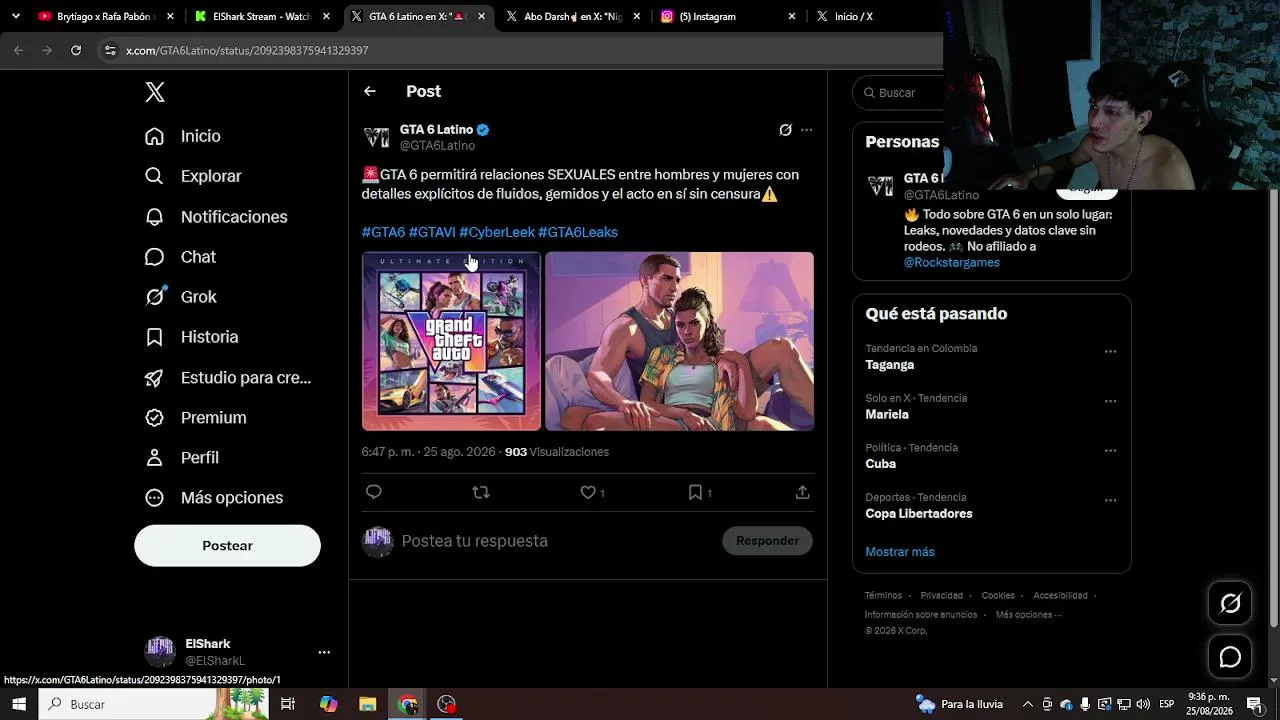
Task: Follow the @Rockstargames mention link
Action: pyautogui.click(x=952, y=262)
